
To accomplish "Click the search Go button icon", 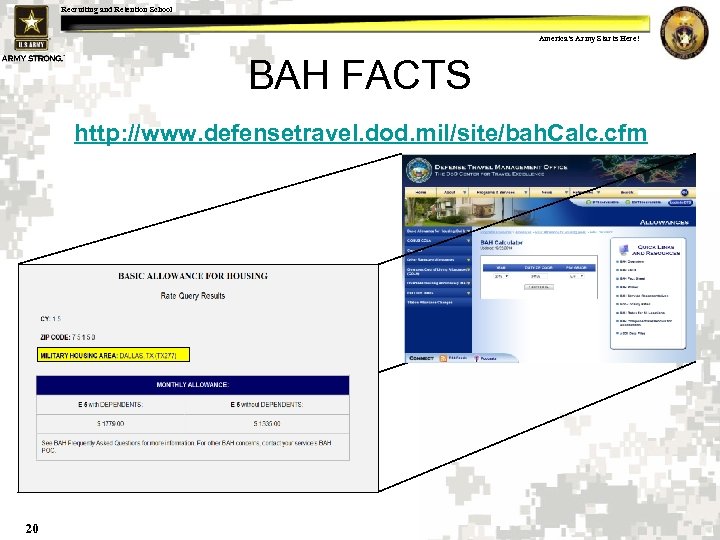I will (685, 192).
